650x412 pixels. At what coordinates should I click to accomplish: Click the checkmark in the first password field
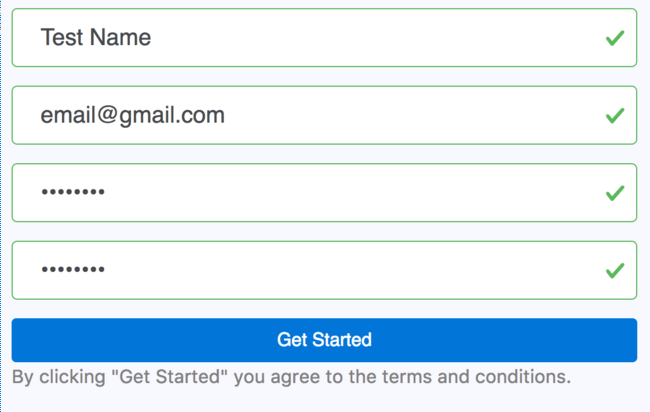tap(615, 193)
